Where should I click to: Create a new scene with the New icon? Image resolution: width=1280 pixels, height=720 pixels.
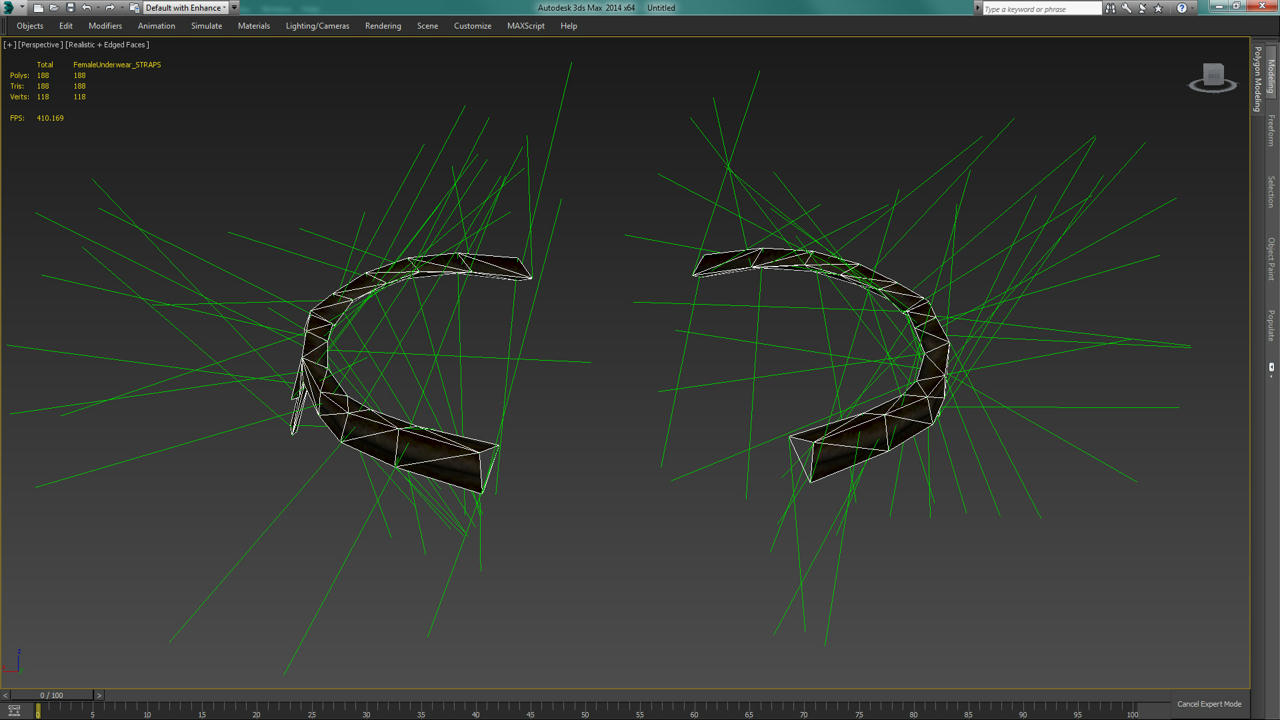click(x=38, y=8)
